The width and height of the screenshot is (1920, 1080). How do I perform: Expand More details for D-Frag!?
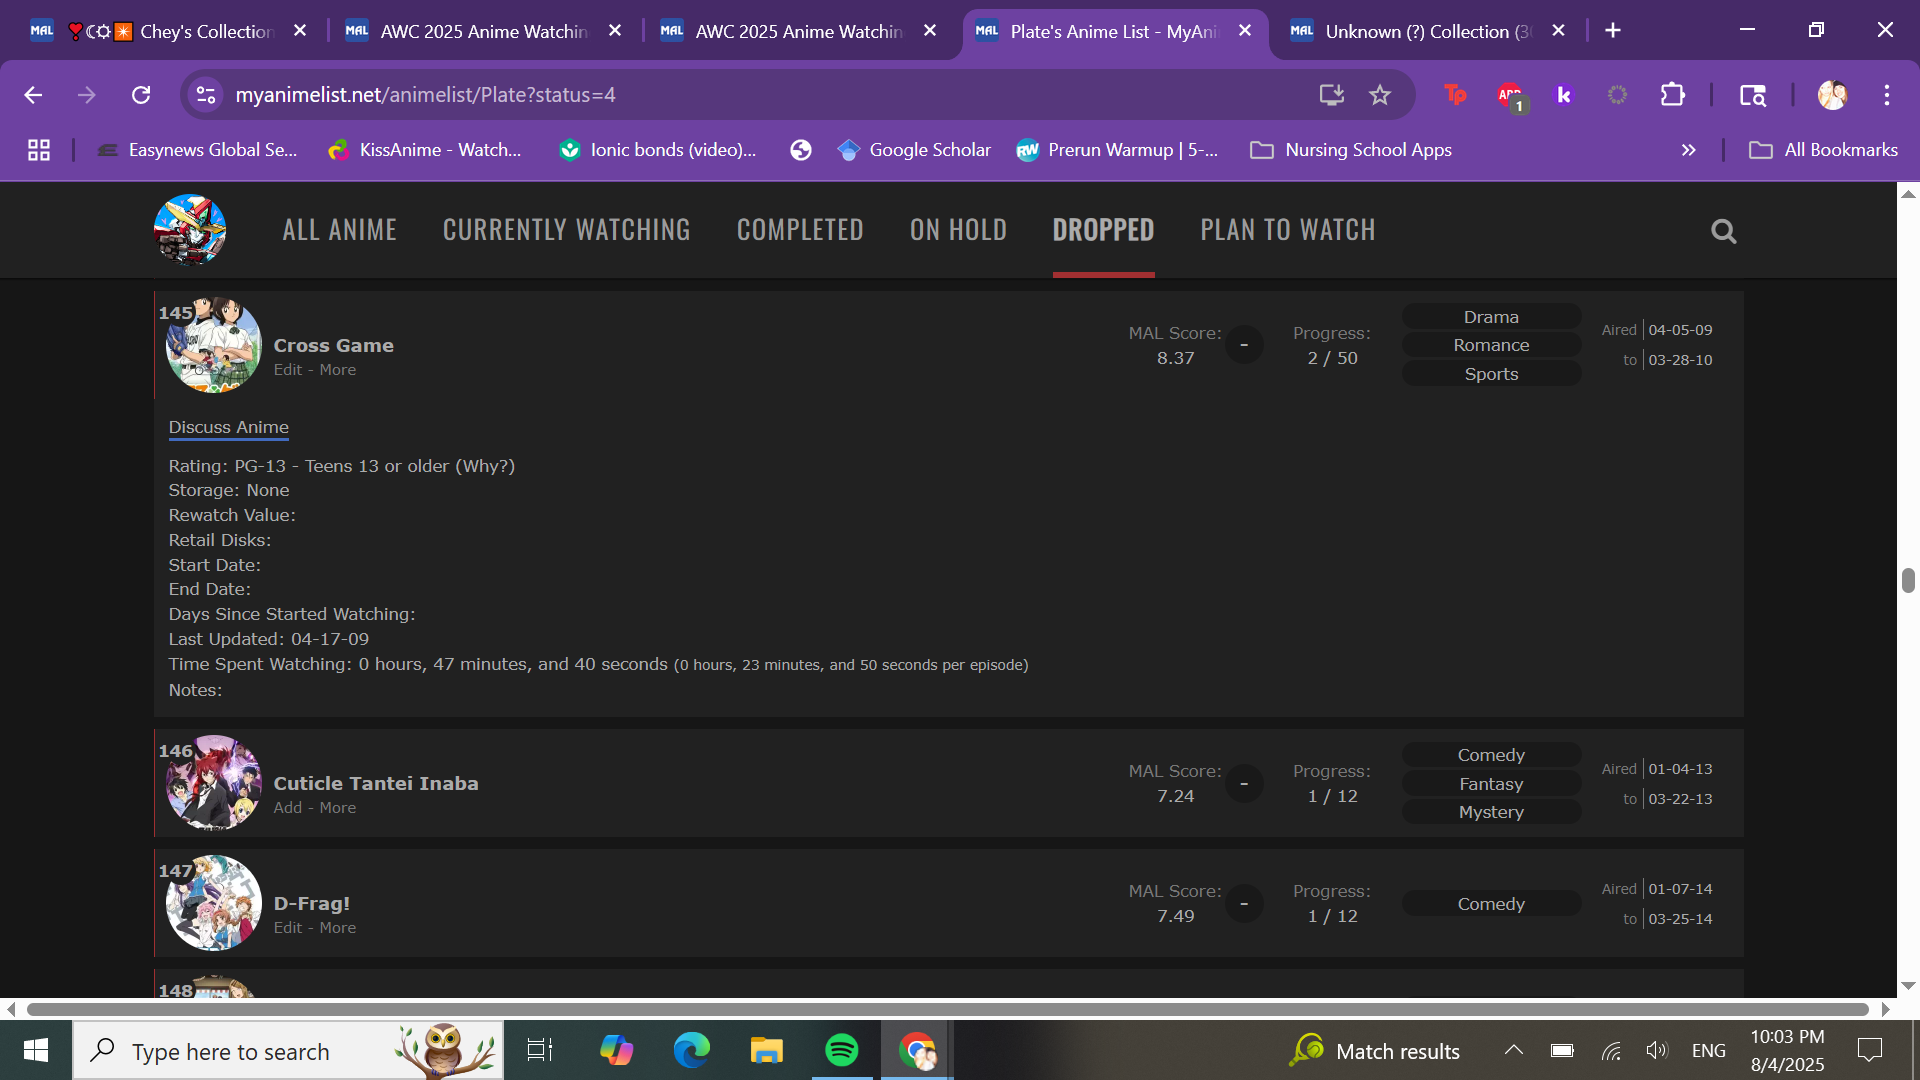click(x=338, y=928)
